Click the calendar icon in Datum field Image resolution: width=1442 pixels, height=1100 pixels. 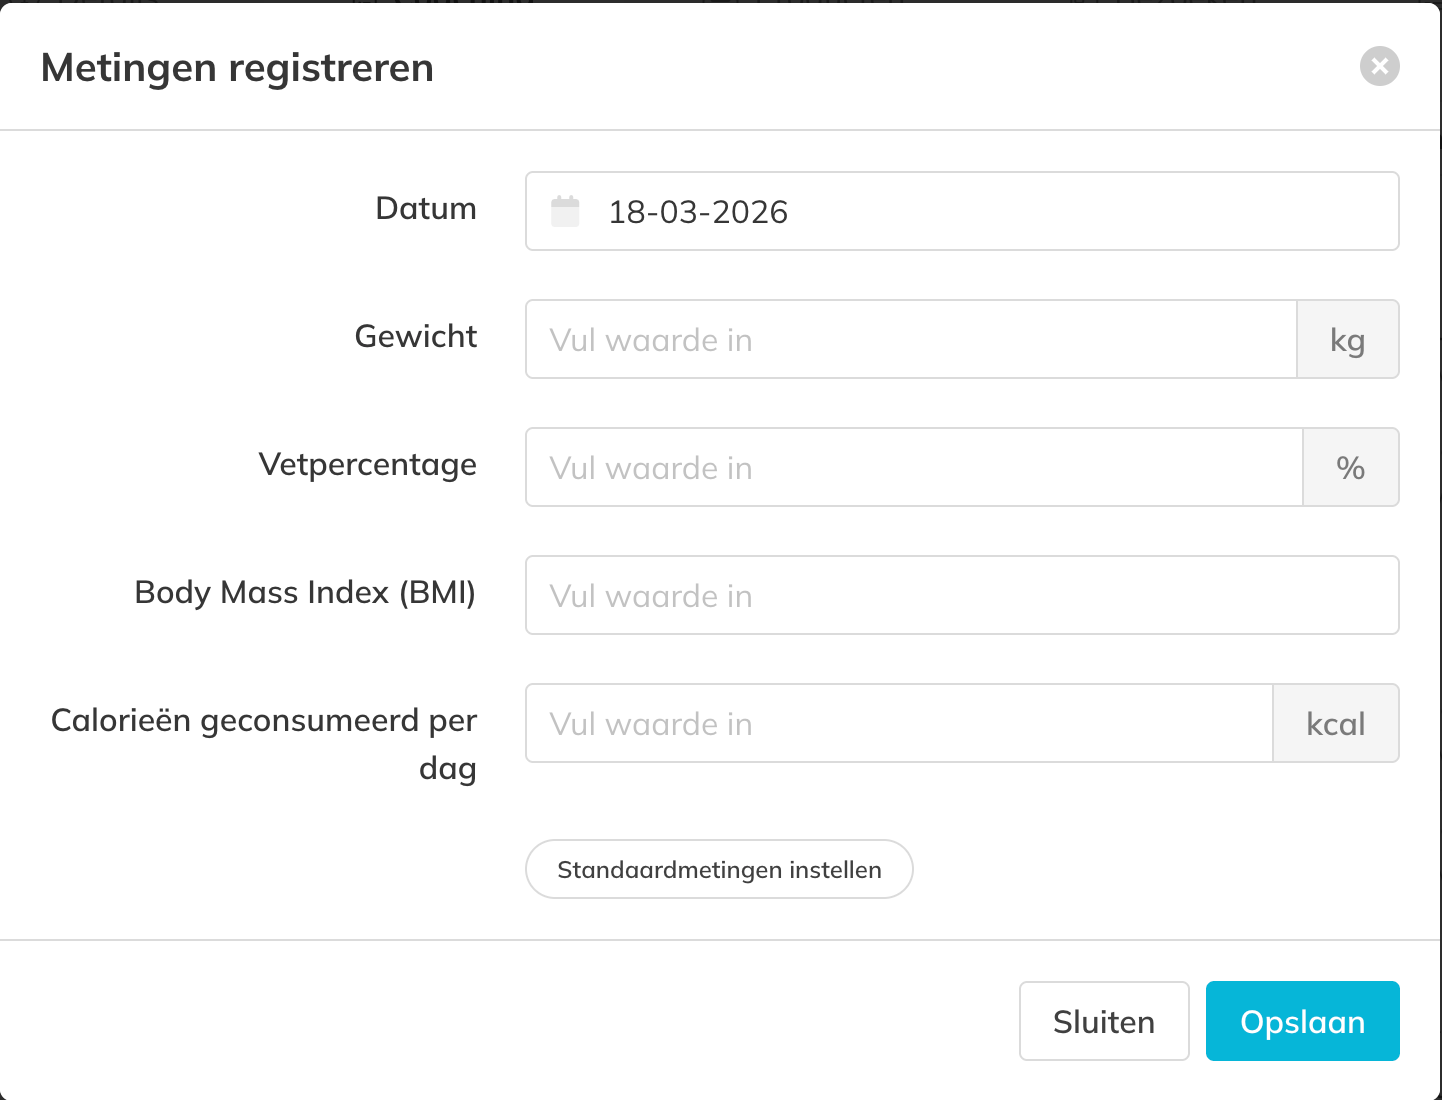565,211
